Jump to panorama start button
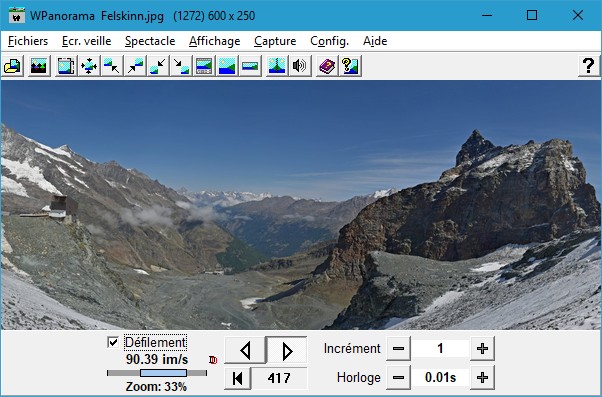602x397 pixels. 238,378
